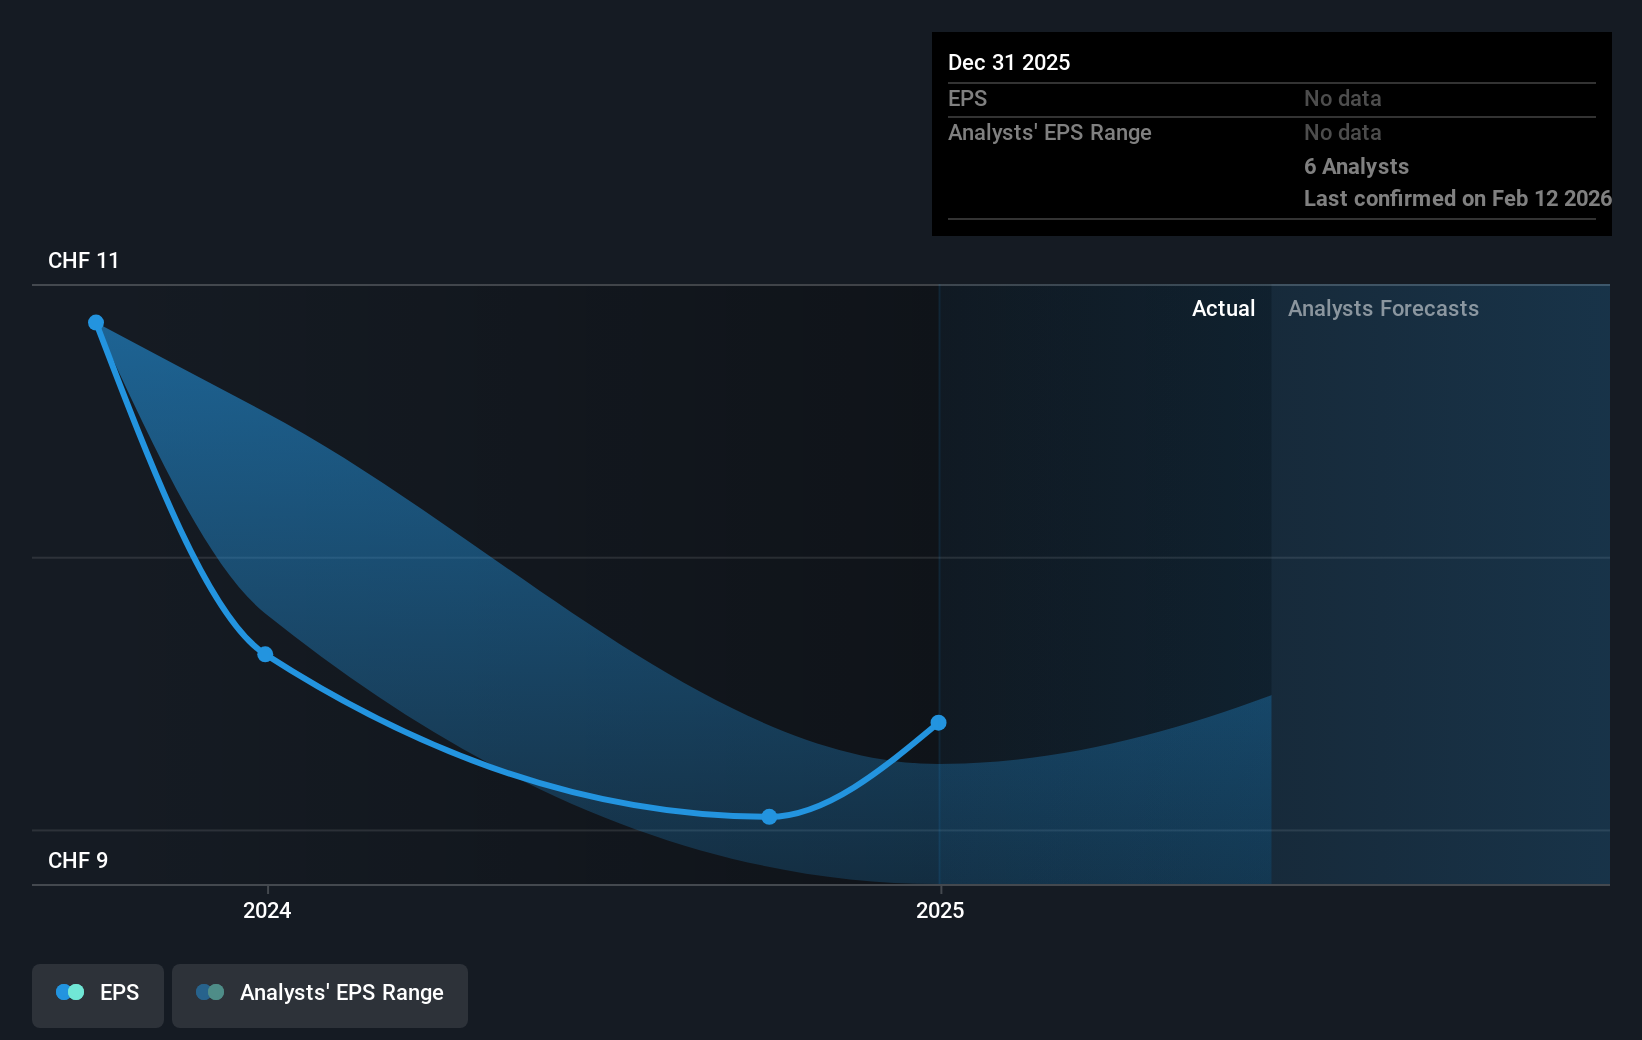This screenshot has width=1642, height=1040.
Task: Click the CHF 9 y-axis label
Action: coord(78,861)
